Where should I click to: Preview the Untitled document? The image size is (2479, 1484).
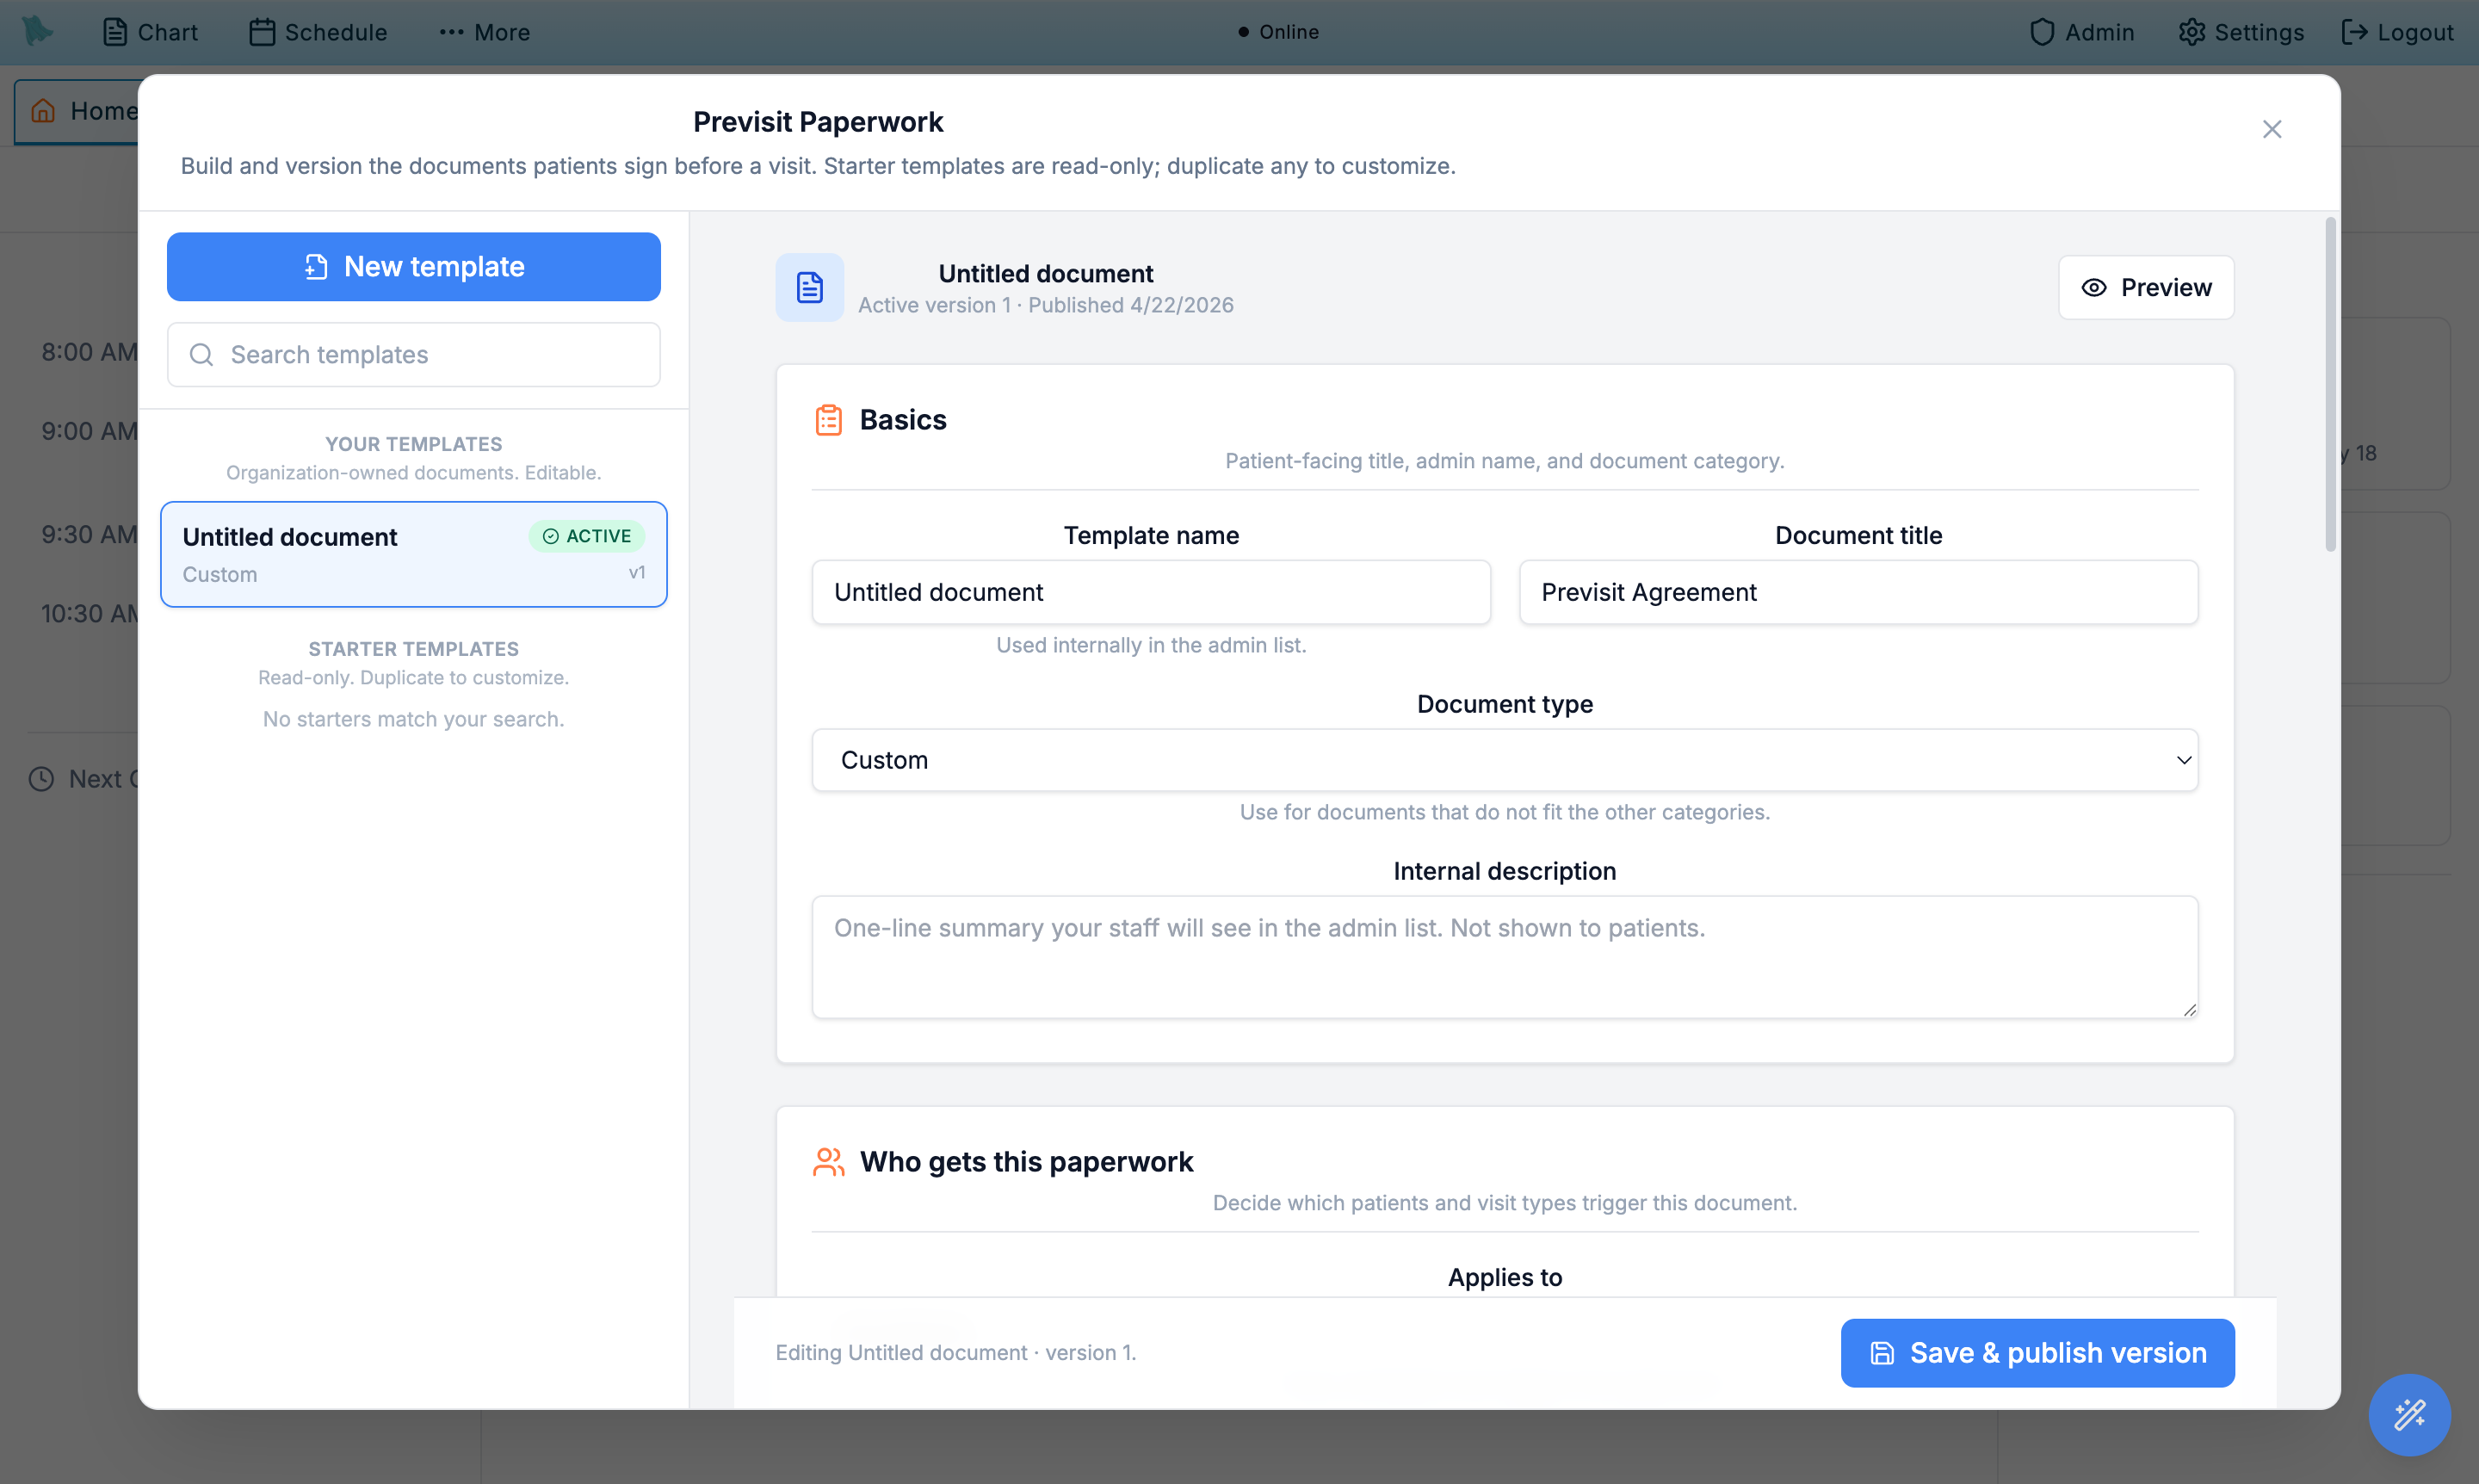click(x=2146, y=288)
